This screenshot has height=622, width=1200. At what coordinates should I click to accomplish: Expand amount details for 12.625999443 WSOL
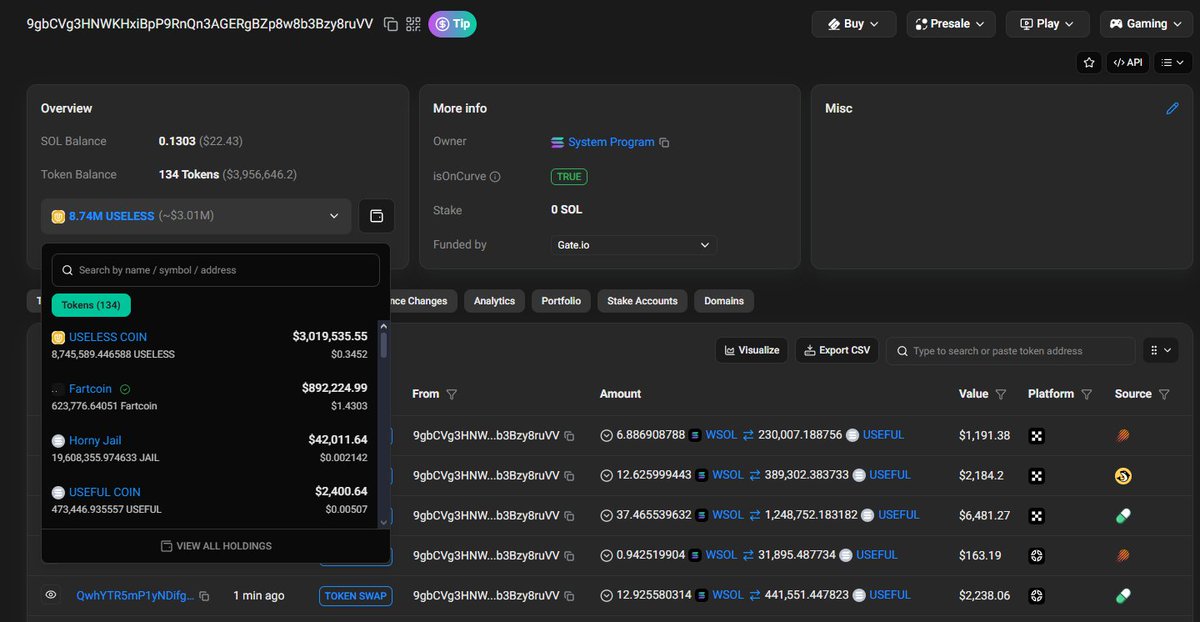tap(606, 475)
